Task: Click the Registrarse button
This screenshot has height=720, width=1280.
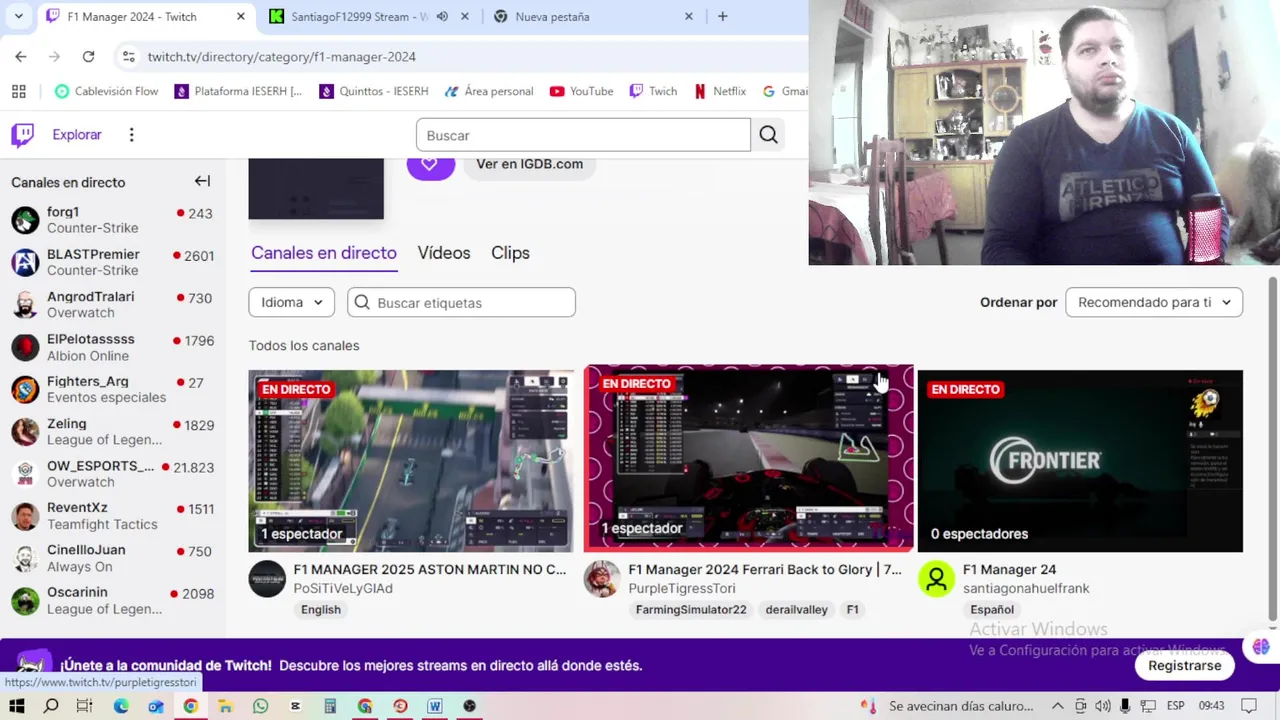Action: click(x=1184, y=665)
